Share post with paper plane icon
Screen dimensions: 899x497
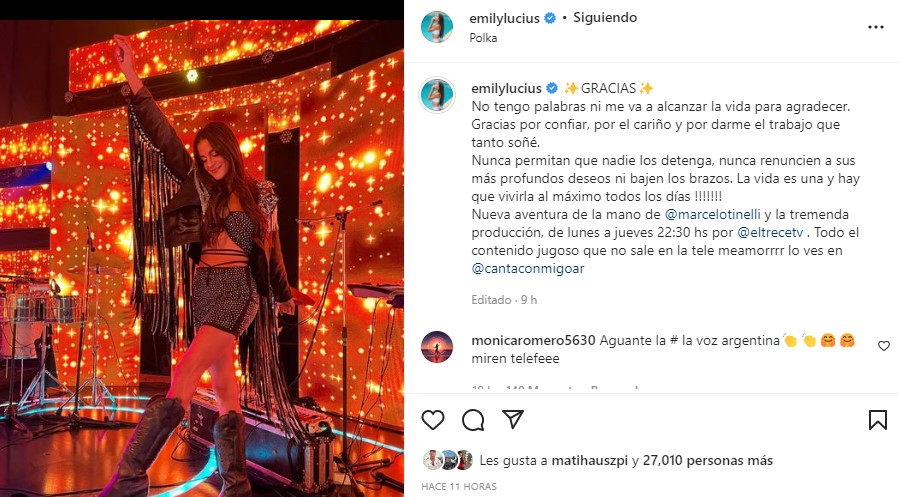click(513, 420)
